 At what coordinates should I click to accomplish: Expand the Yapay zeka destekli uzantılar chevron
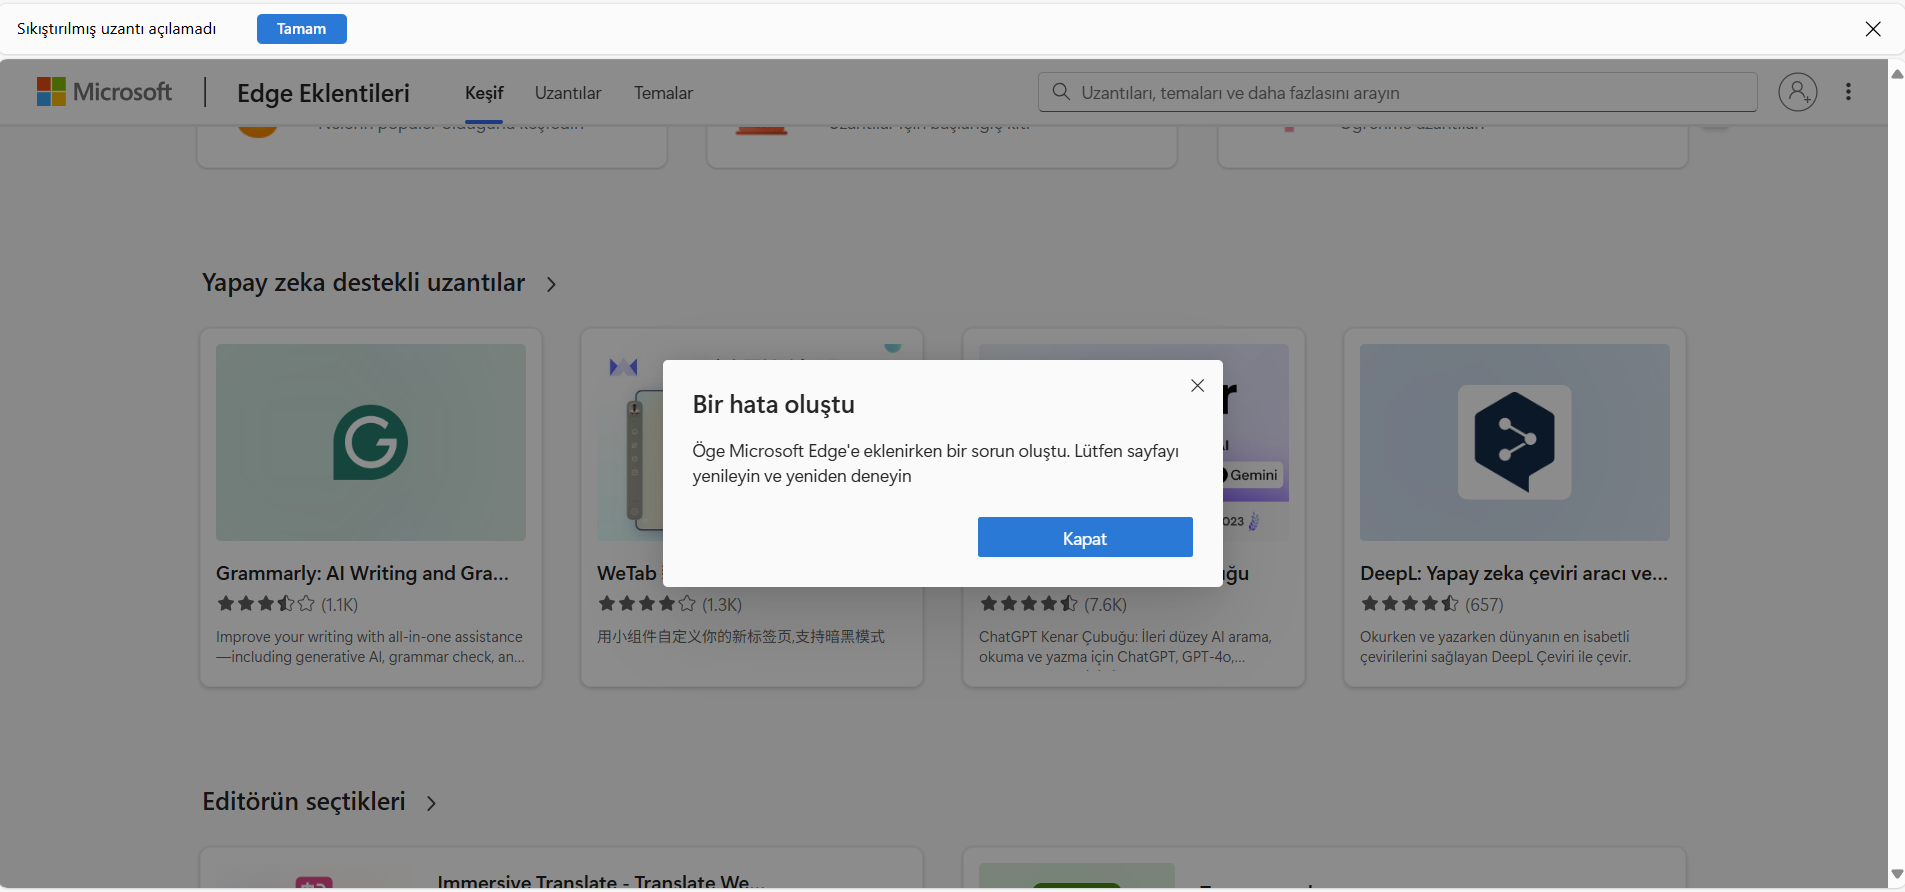[551, 285]
